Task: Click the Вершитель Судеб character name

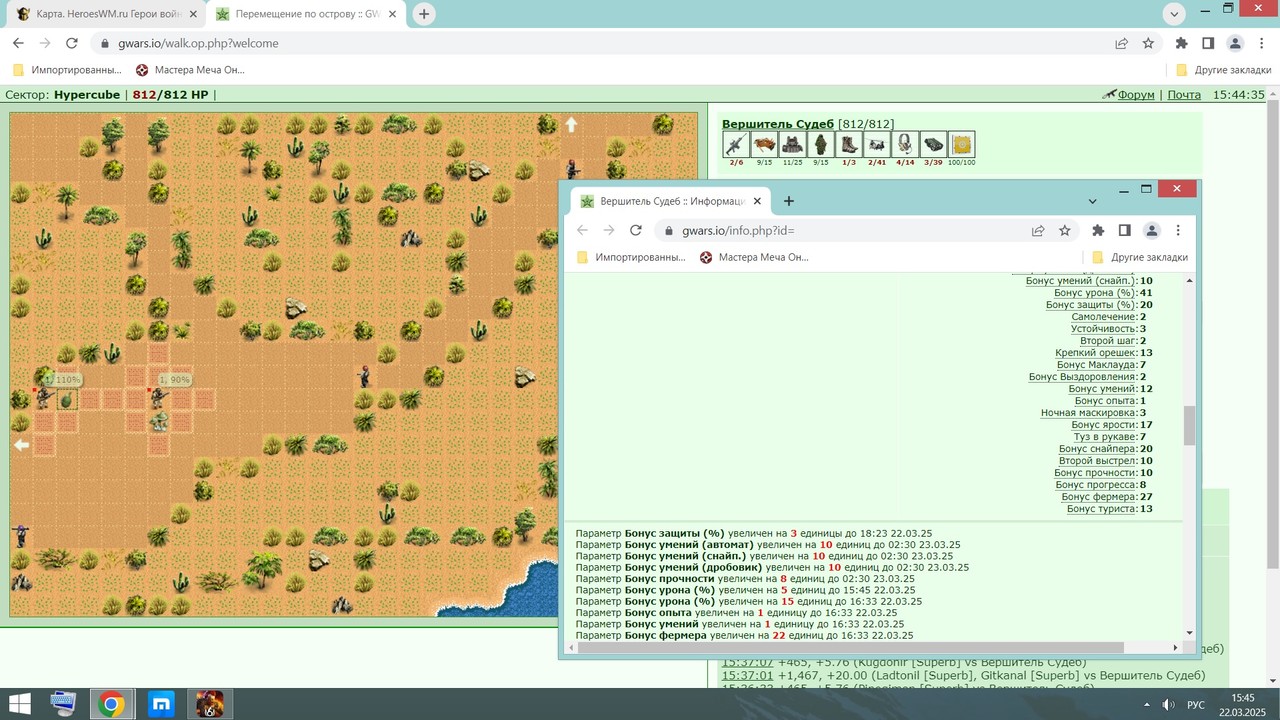Action: point(778,123)
